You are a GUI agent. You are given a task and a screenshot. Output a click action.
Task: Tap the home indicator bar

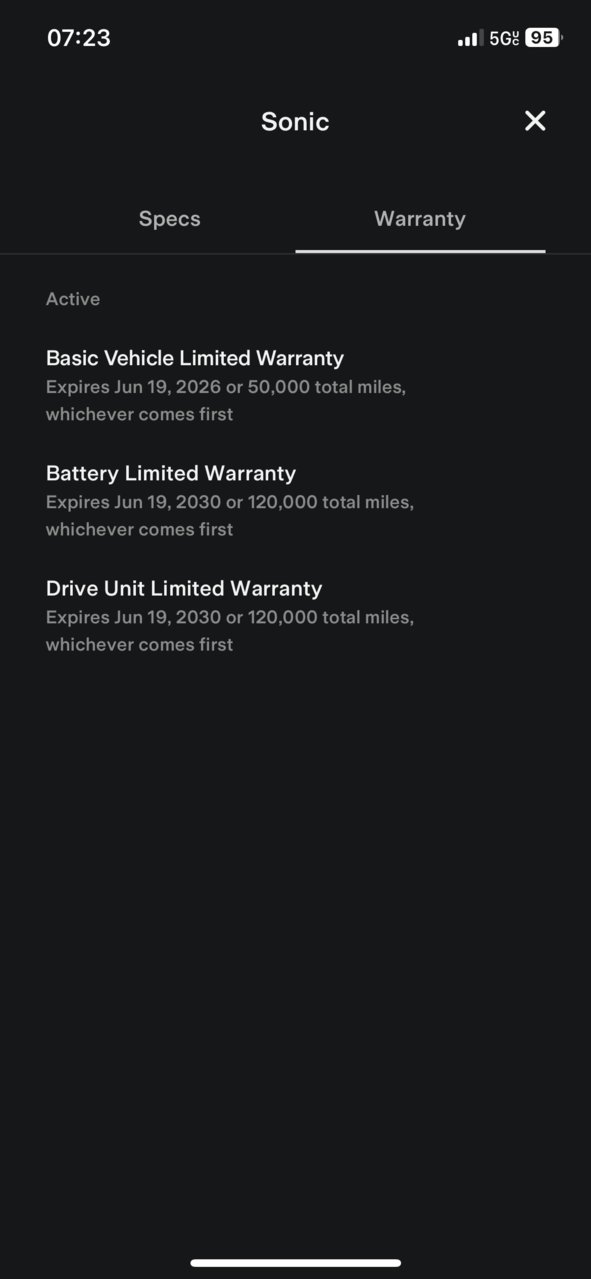(296, 1263)
